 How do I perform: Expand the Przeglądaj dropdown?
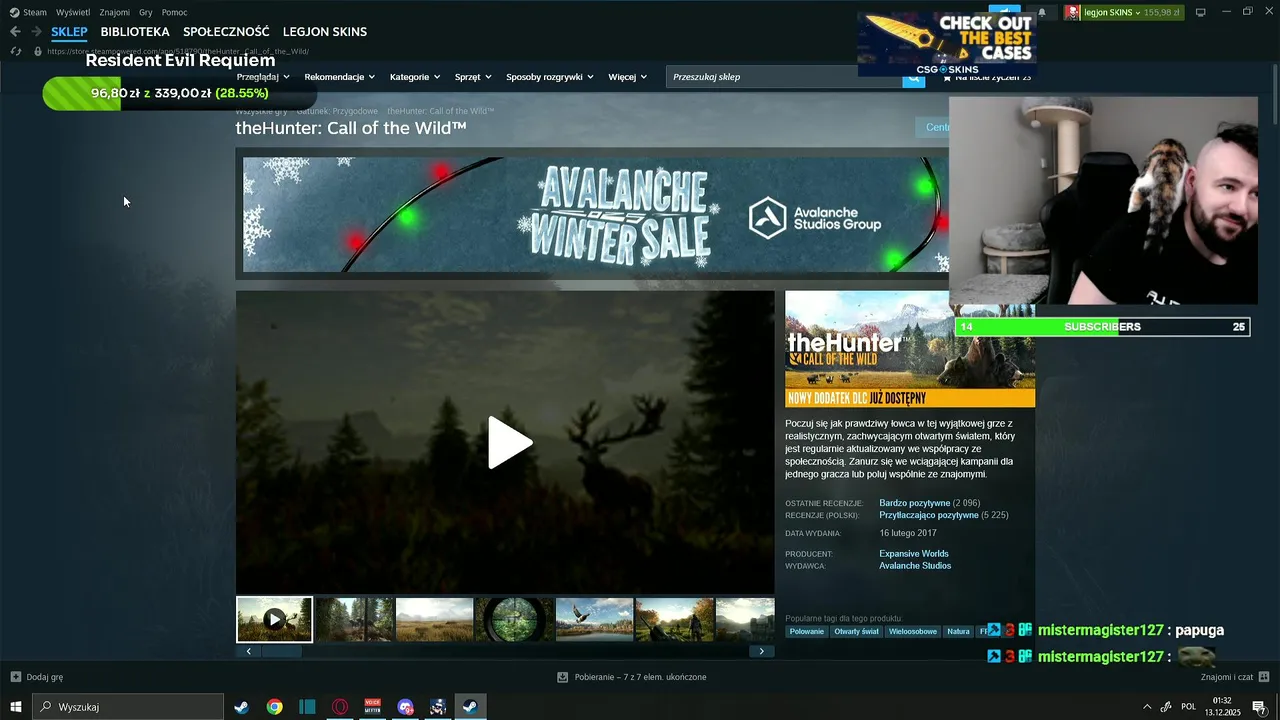coord(263,77)
